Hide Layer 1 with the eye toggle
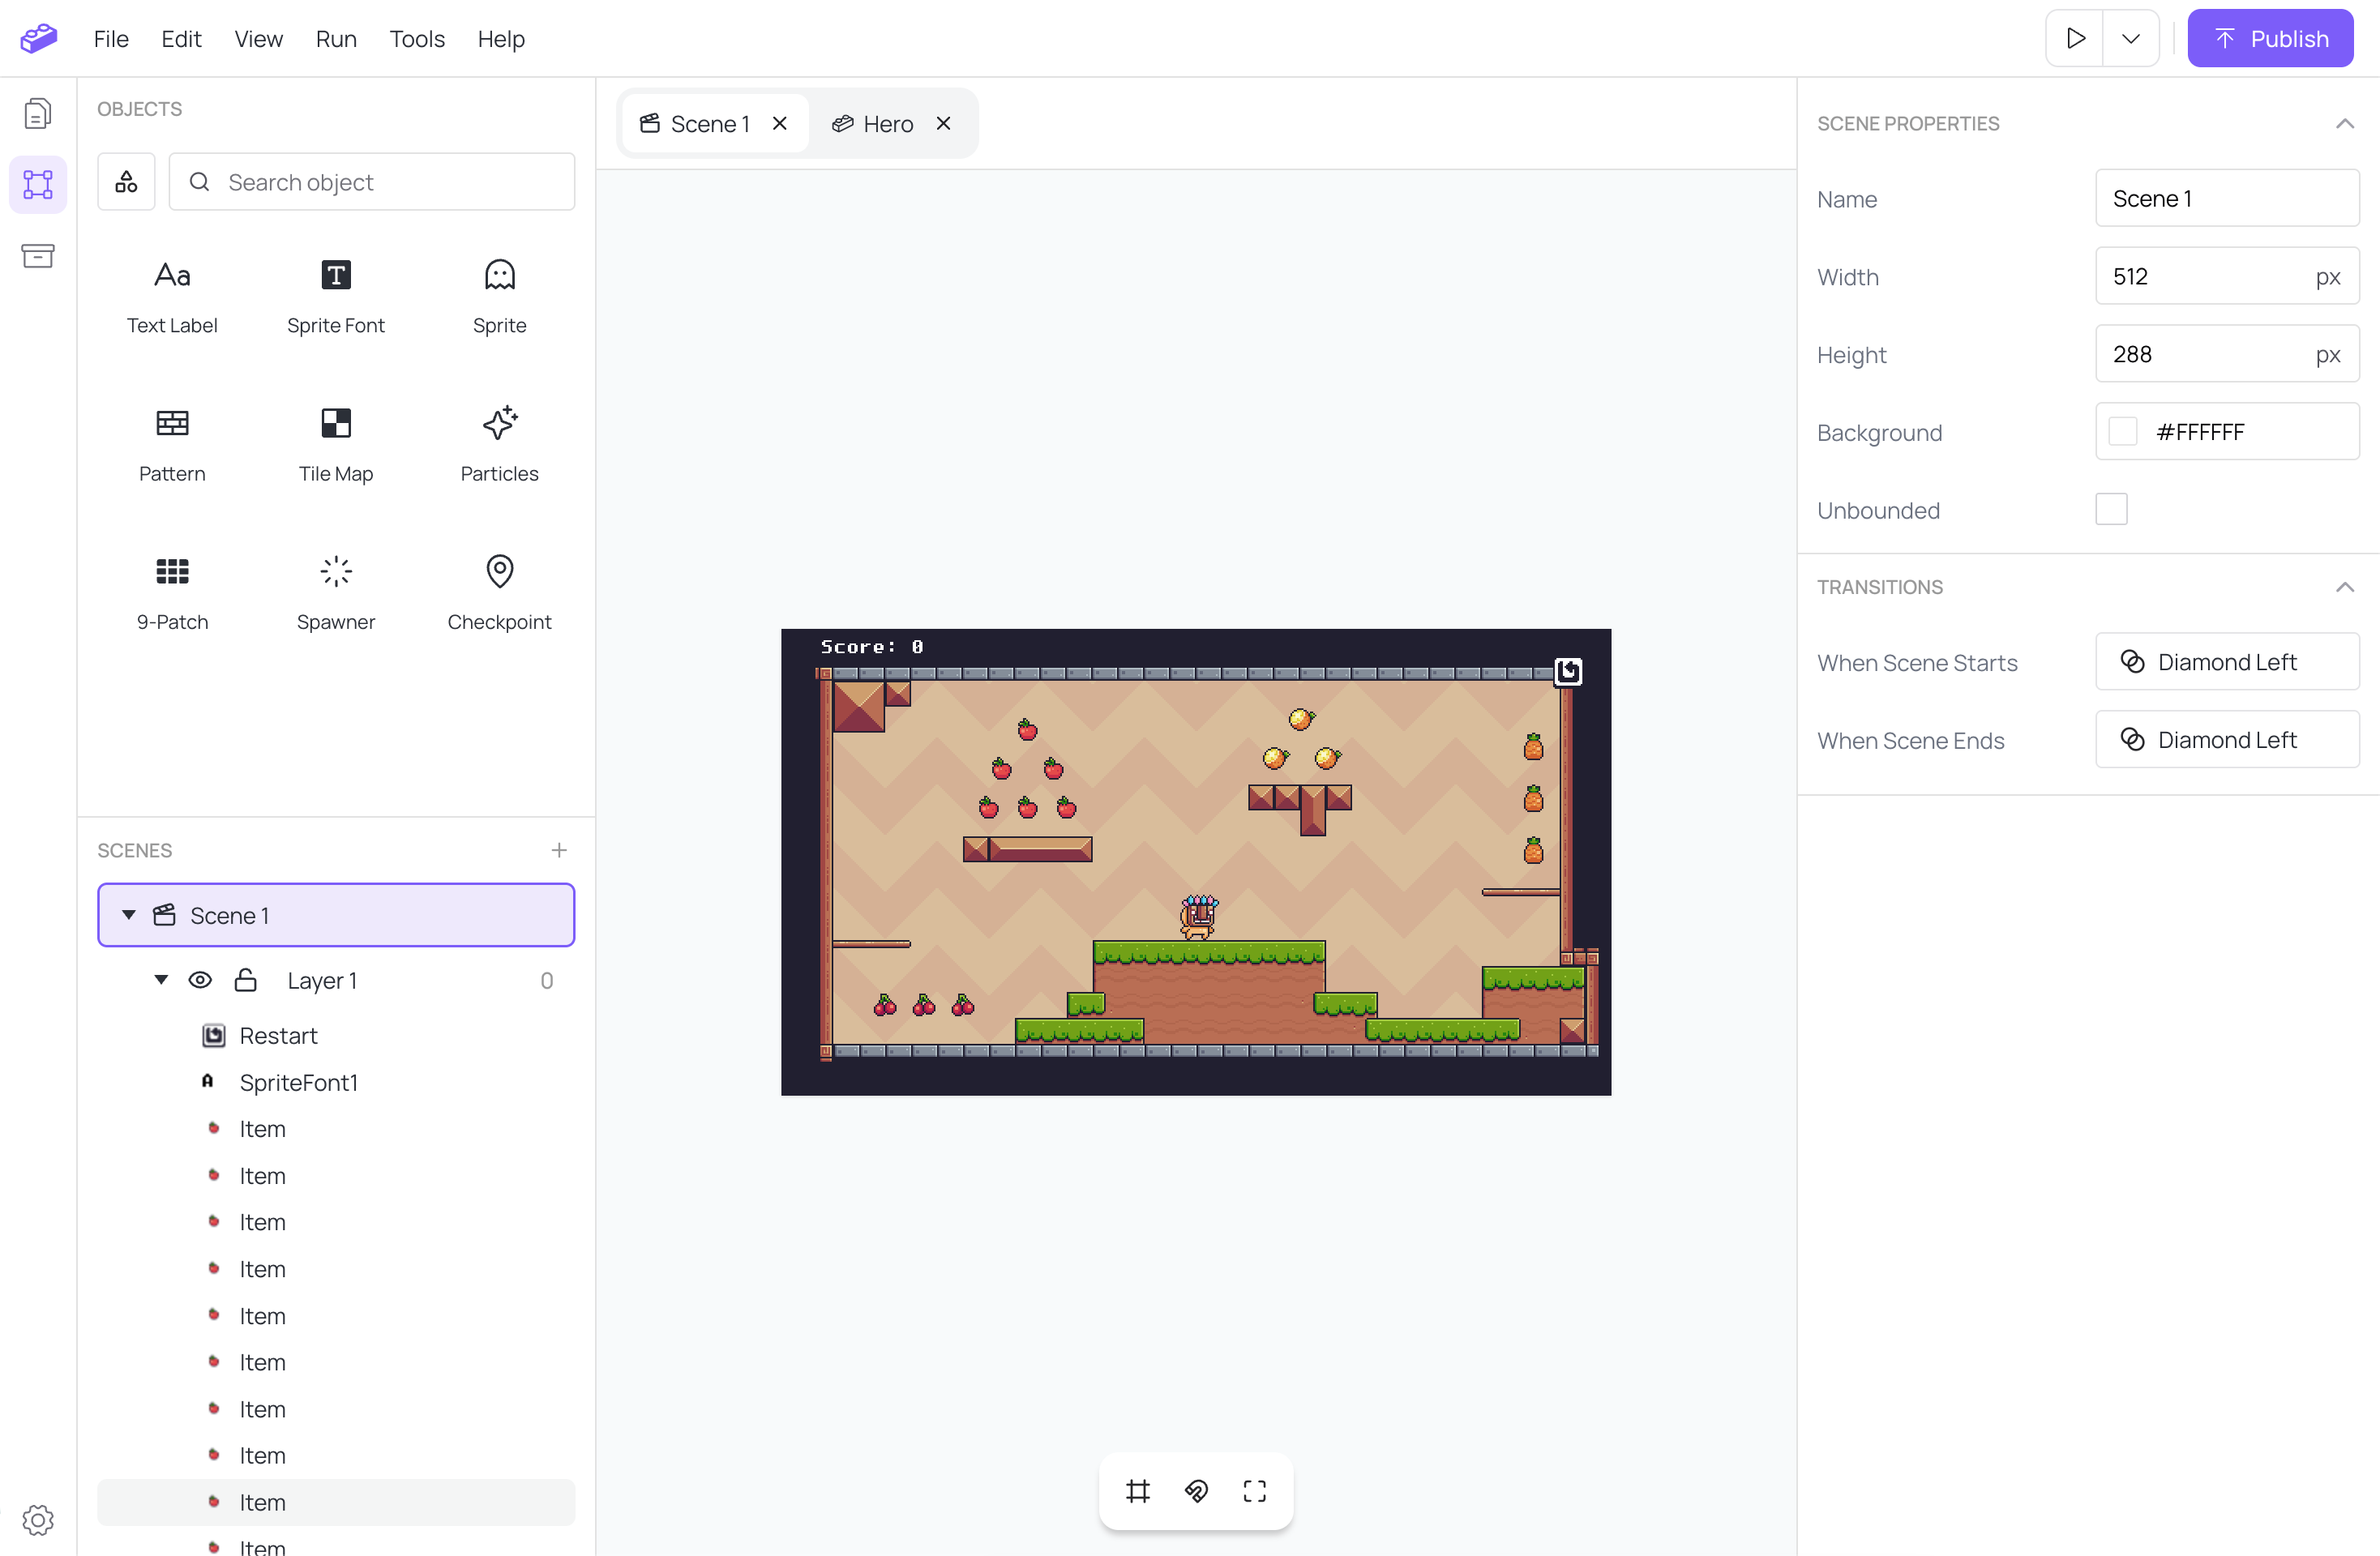This screenshot has height=1556, width=2380. pyautogui.click(x=201, y=980)
